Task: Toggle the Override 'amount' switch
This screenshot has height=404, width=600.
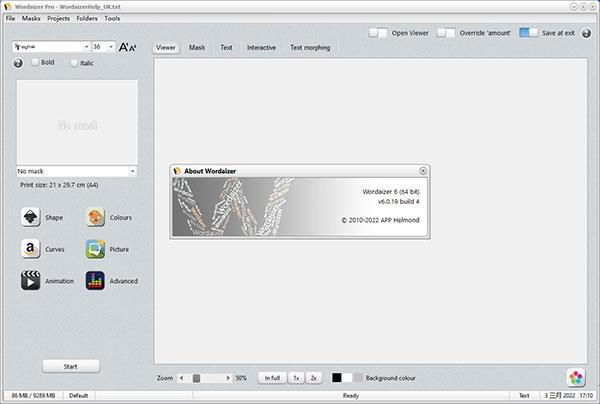Action: pyautogui.click(x=446, y=33)
